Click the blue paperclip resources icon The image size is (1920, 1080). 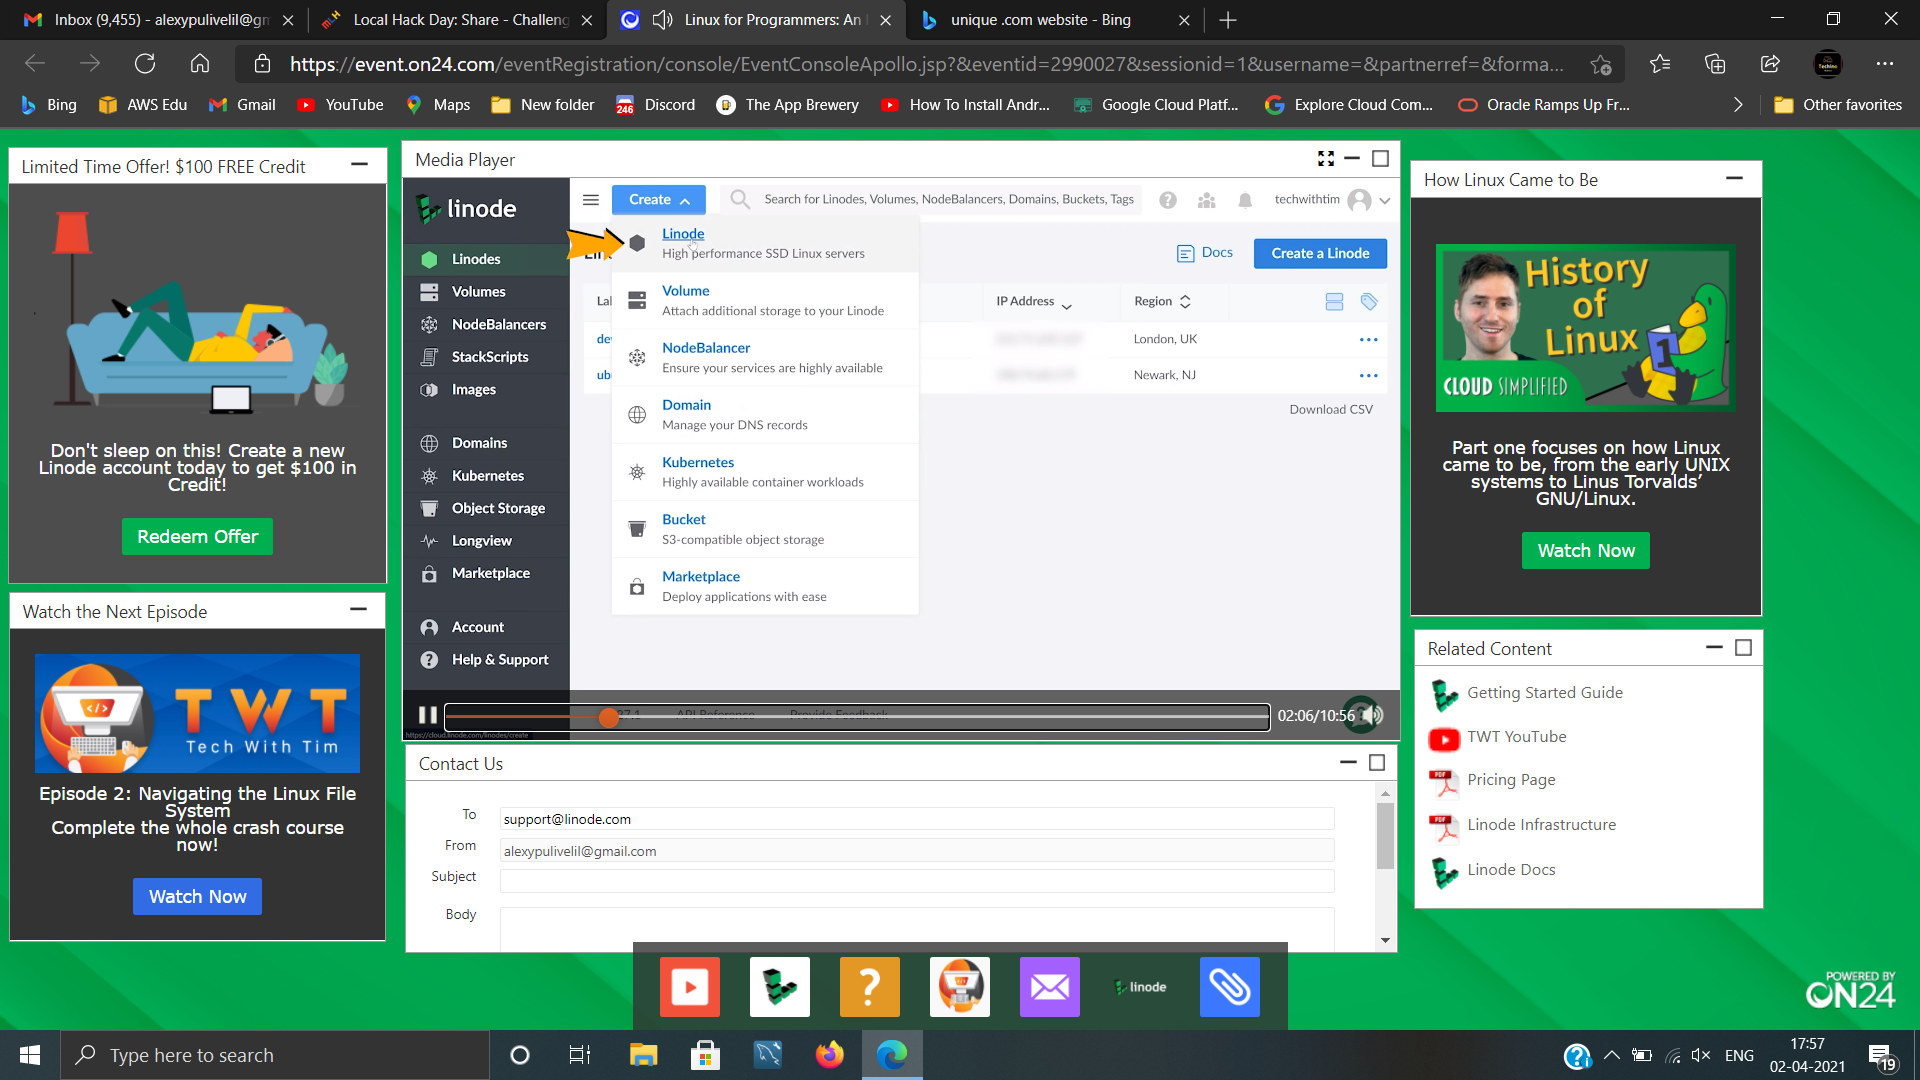tap(1229, 987)
